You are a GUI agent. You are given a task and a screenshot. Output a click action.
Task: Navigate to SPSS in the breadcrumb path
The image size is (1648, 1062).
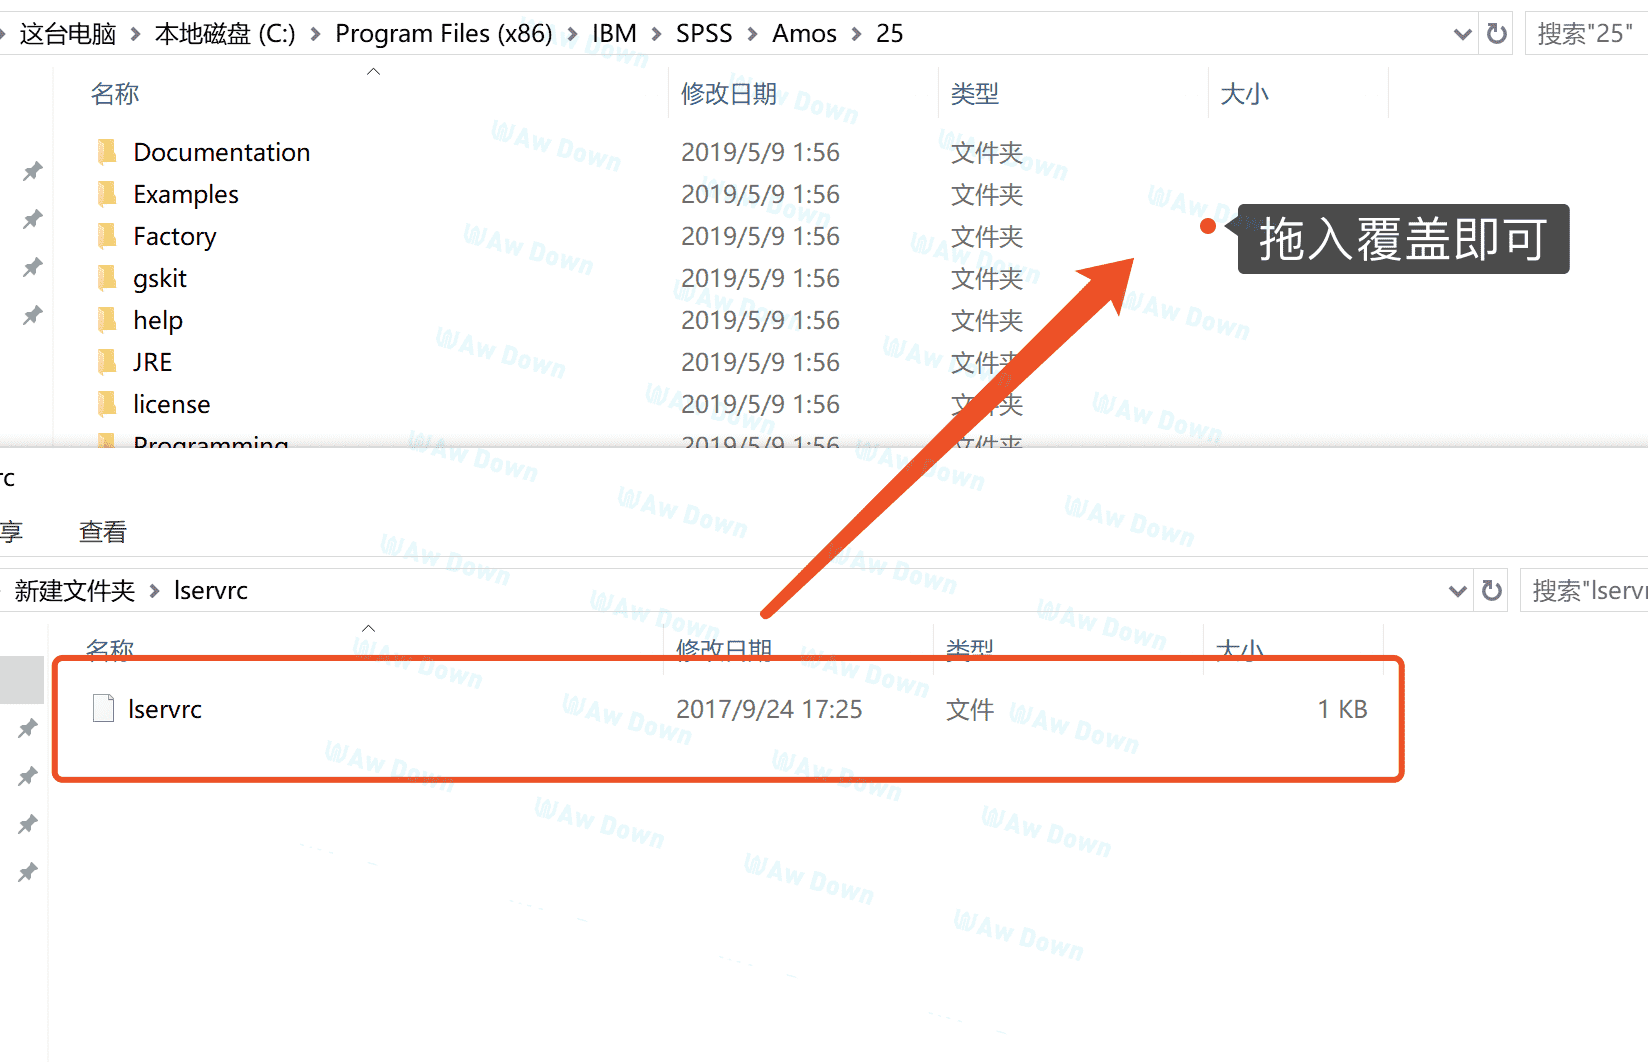click(x=704, y=34)
